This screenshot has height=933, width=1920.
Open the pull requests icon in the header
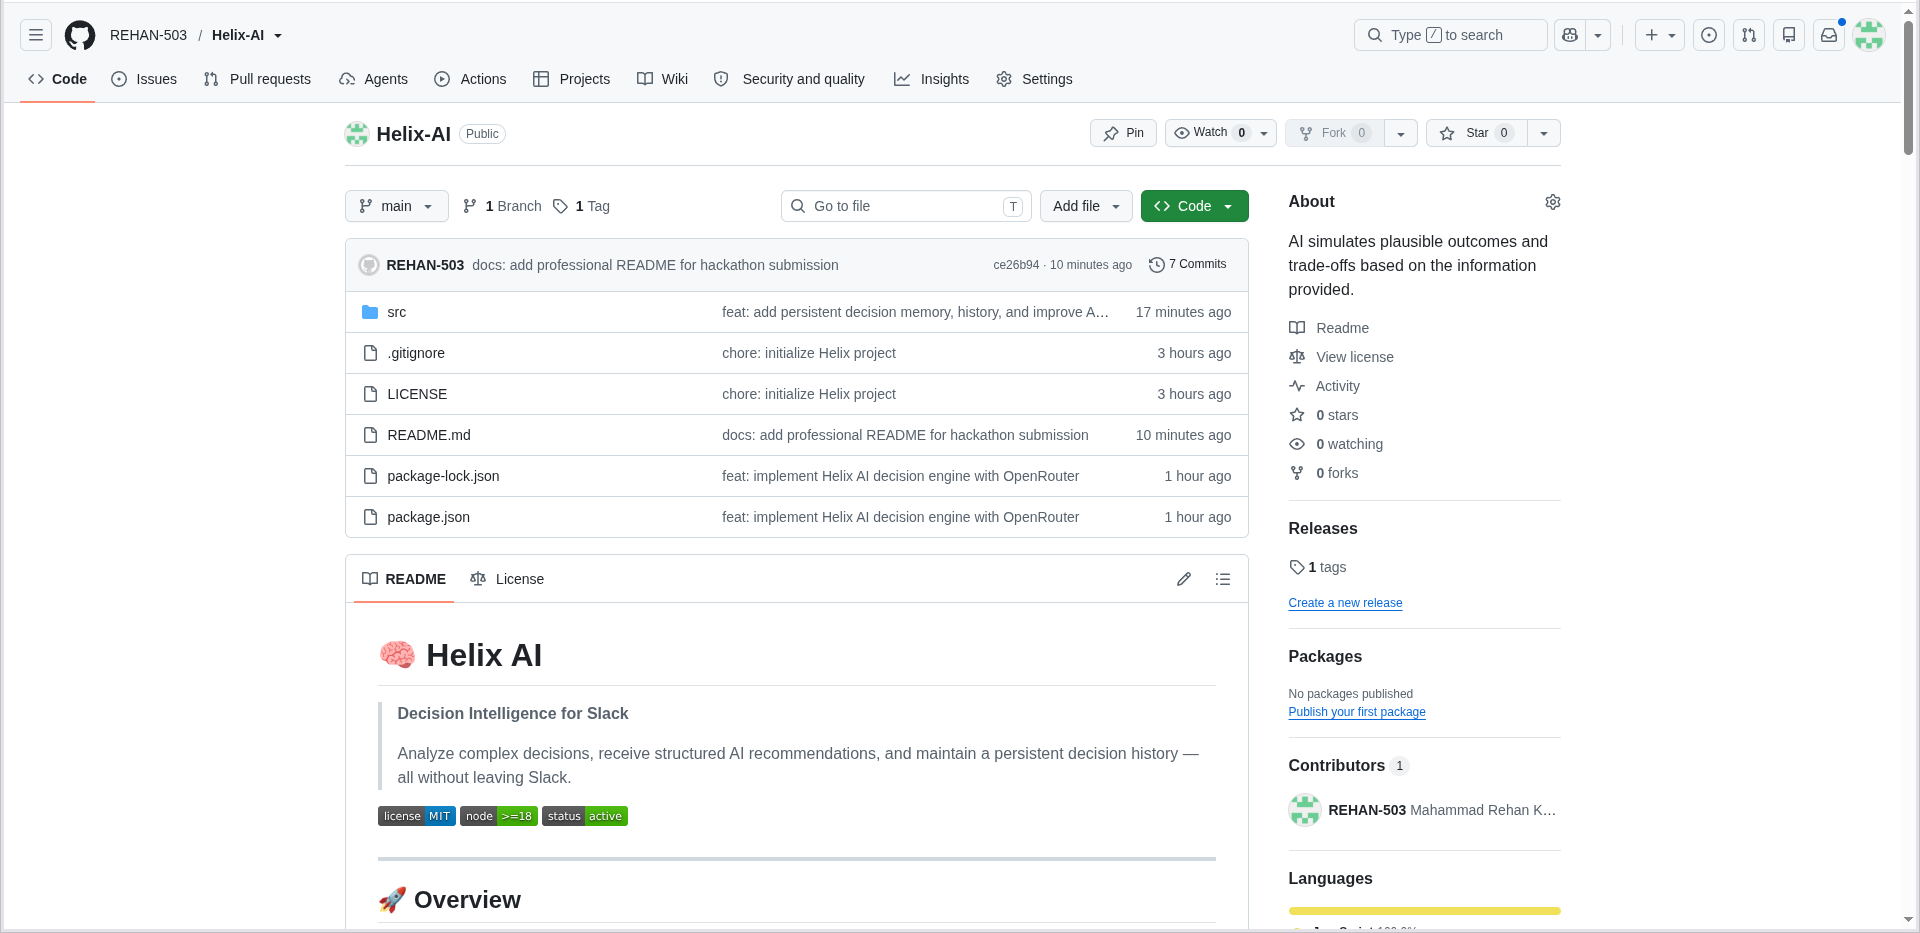coord(1749,35)
